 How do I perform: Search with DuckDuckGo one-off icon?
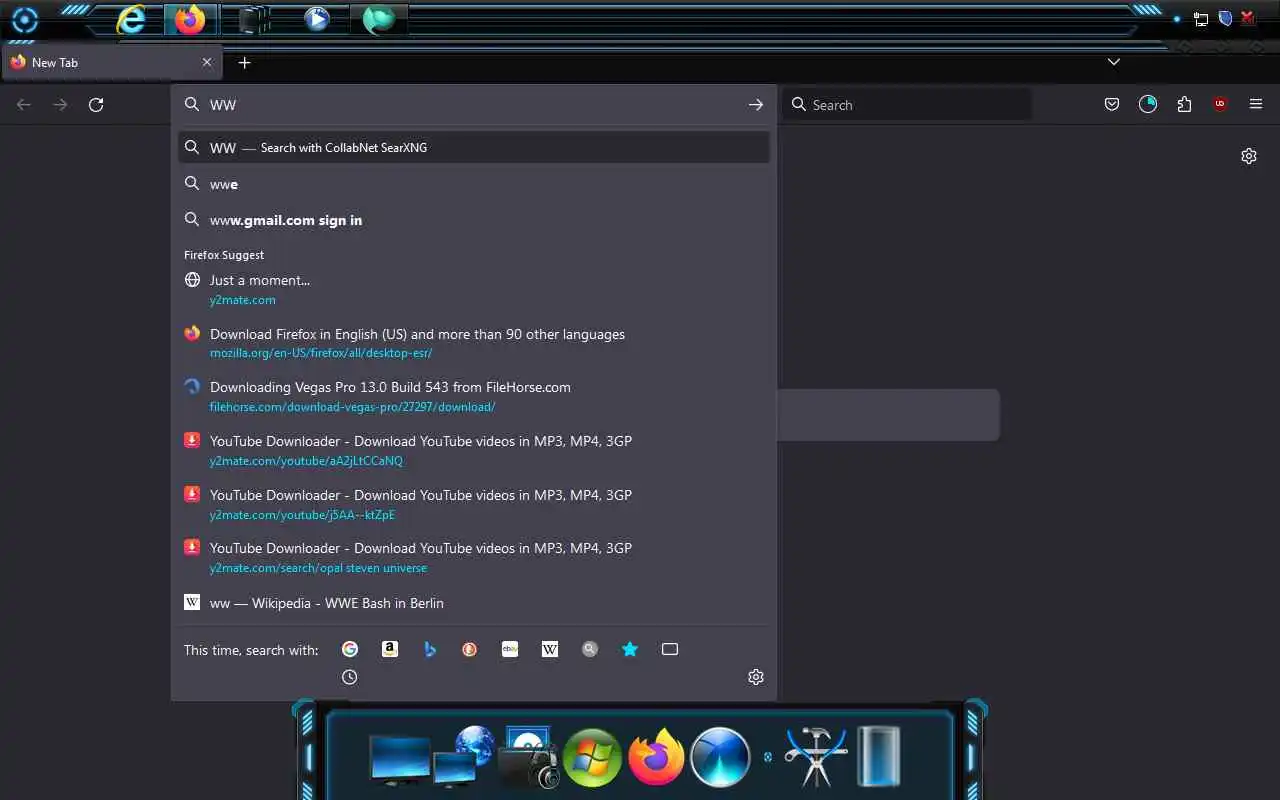pyautogui.click(x=470, y=649)
